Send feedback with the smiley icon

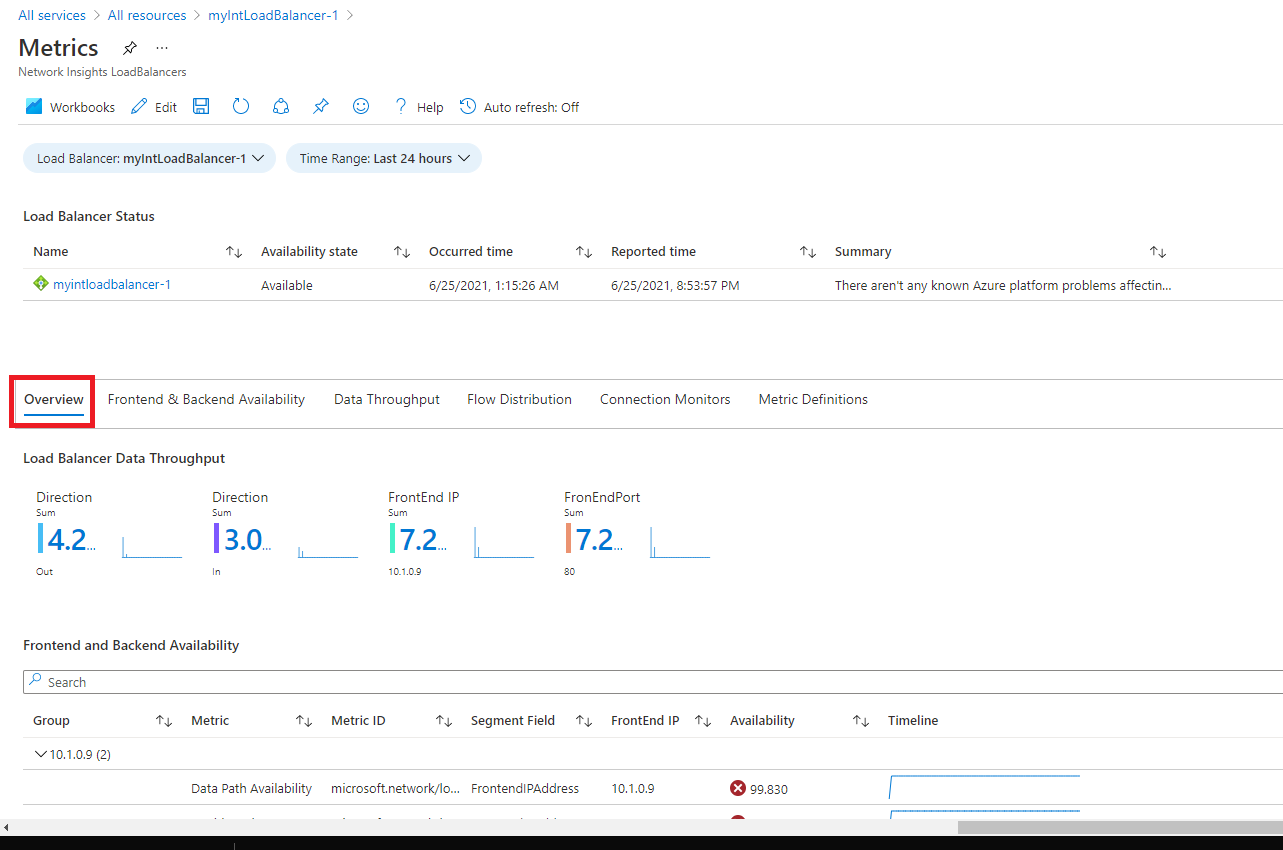pos(360,106)
